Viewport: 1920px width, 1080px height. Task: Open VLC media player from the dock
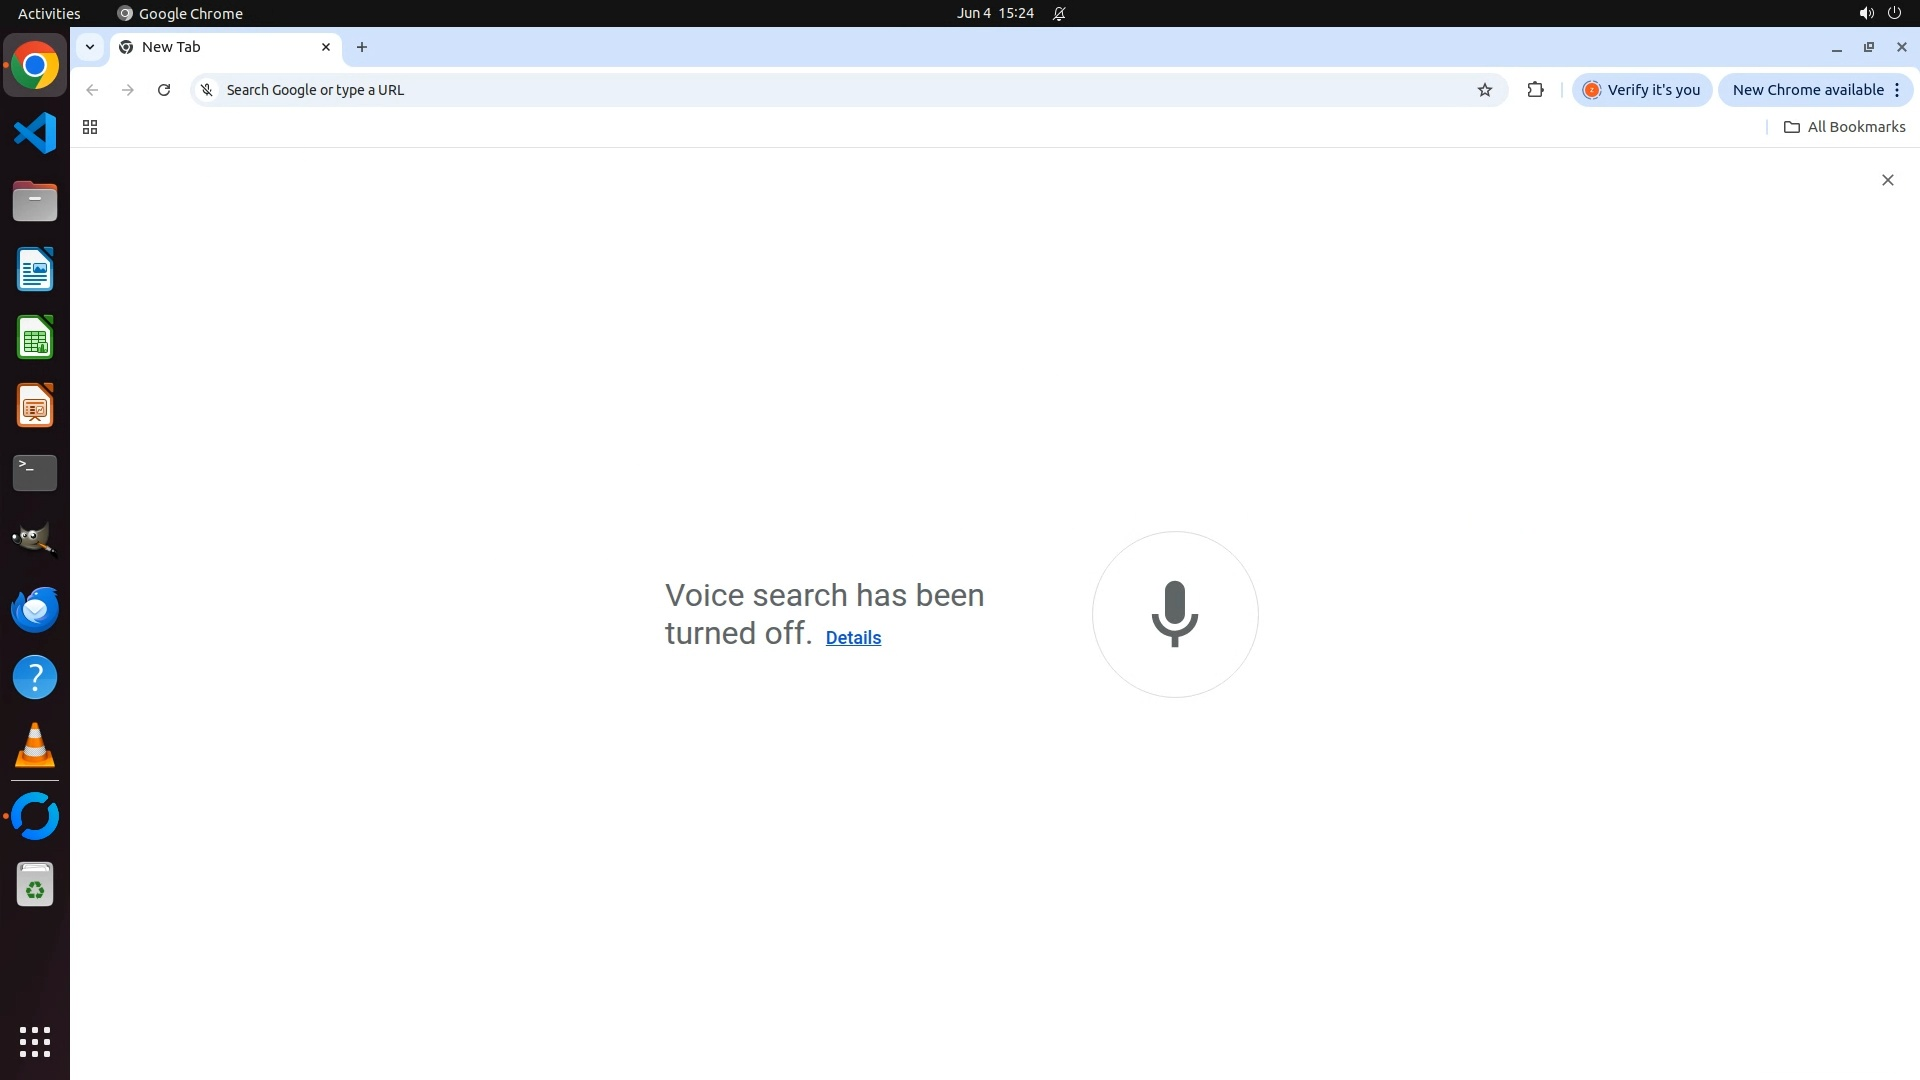point(35,745)
